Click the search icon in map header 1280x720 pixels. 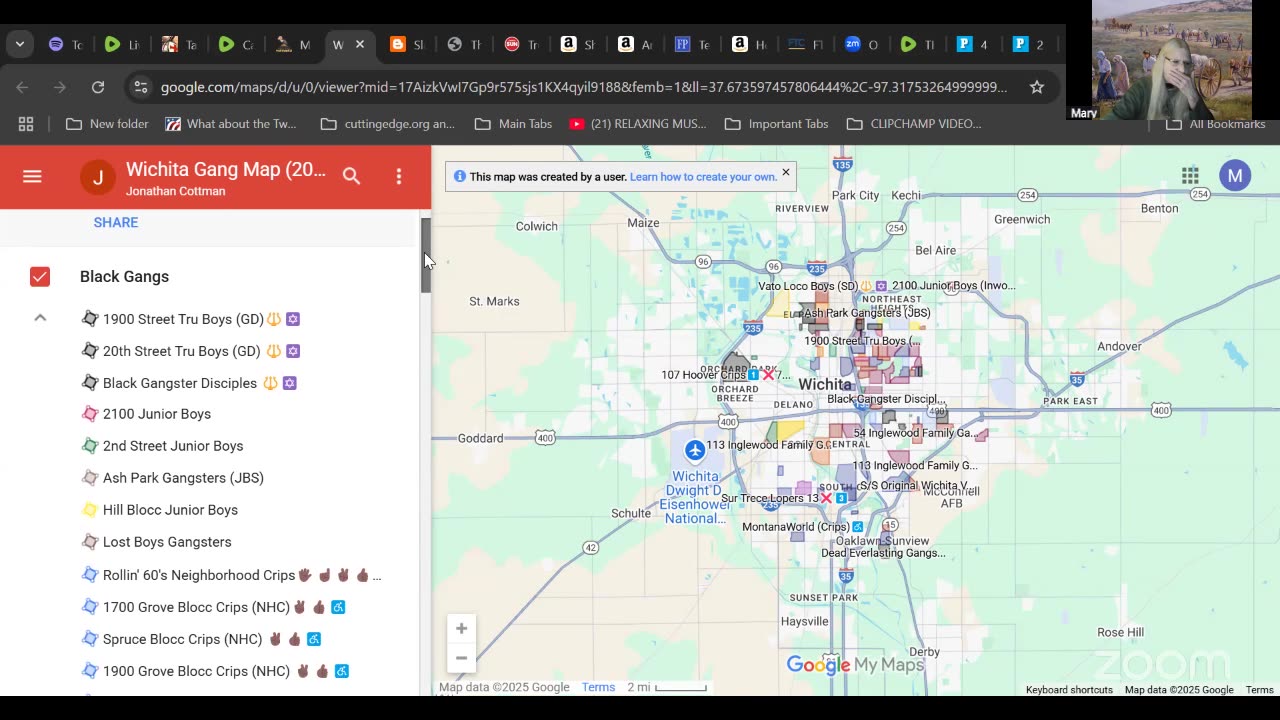[351, 176]
